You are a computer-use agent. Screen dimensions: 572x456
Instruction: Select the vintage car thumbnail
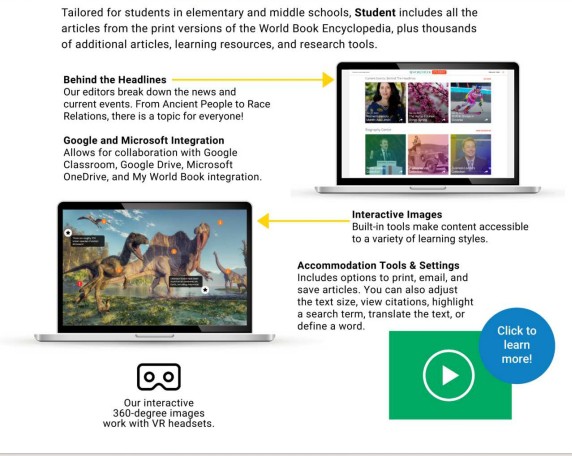click(428, 154)
